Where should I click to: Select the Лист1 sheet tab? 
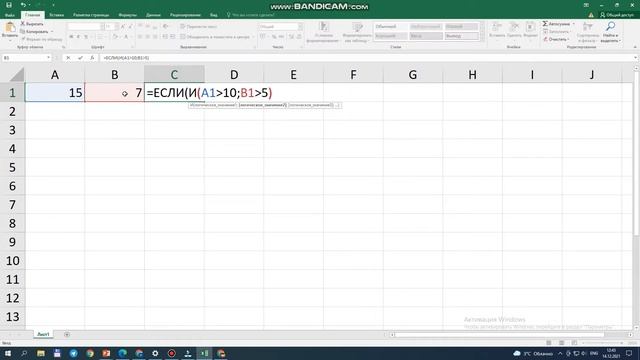tap(43, 334)
